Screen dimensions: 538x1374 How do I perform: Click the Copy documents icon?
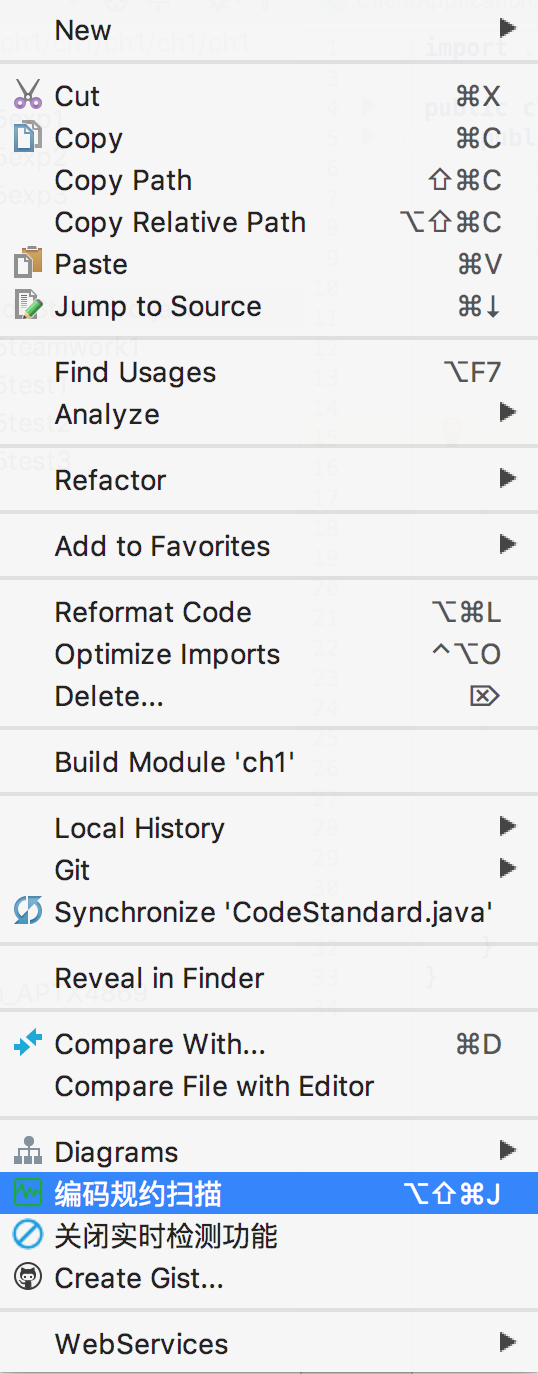[x=28, y=138]
